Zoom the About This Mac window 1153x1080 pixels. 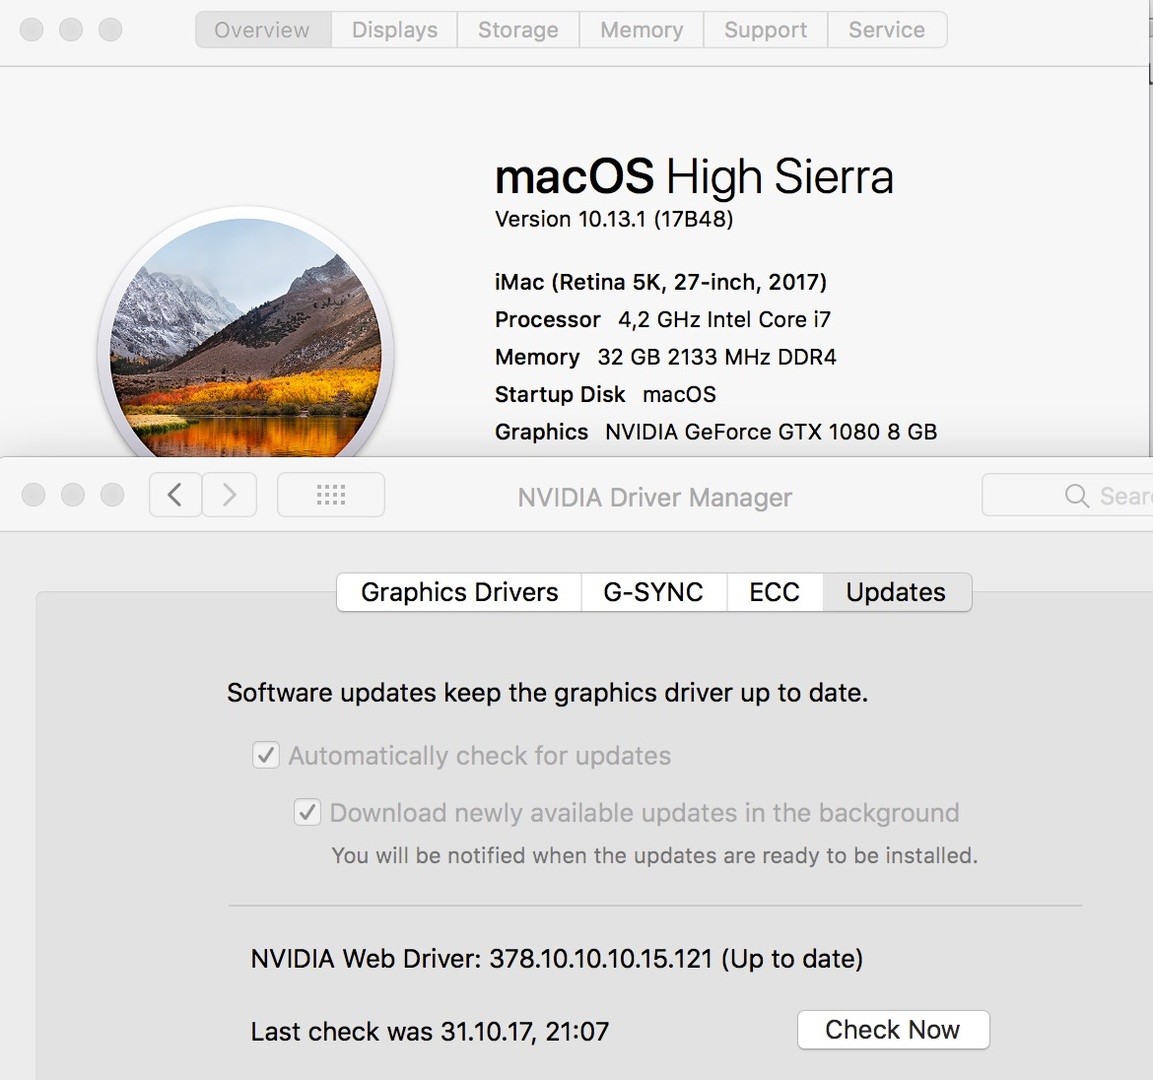(110, 30)
